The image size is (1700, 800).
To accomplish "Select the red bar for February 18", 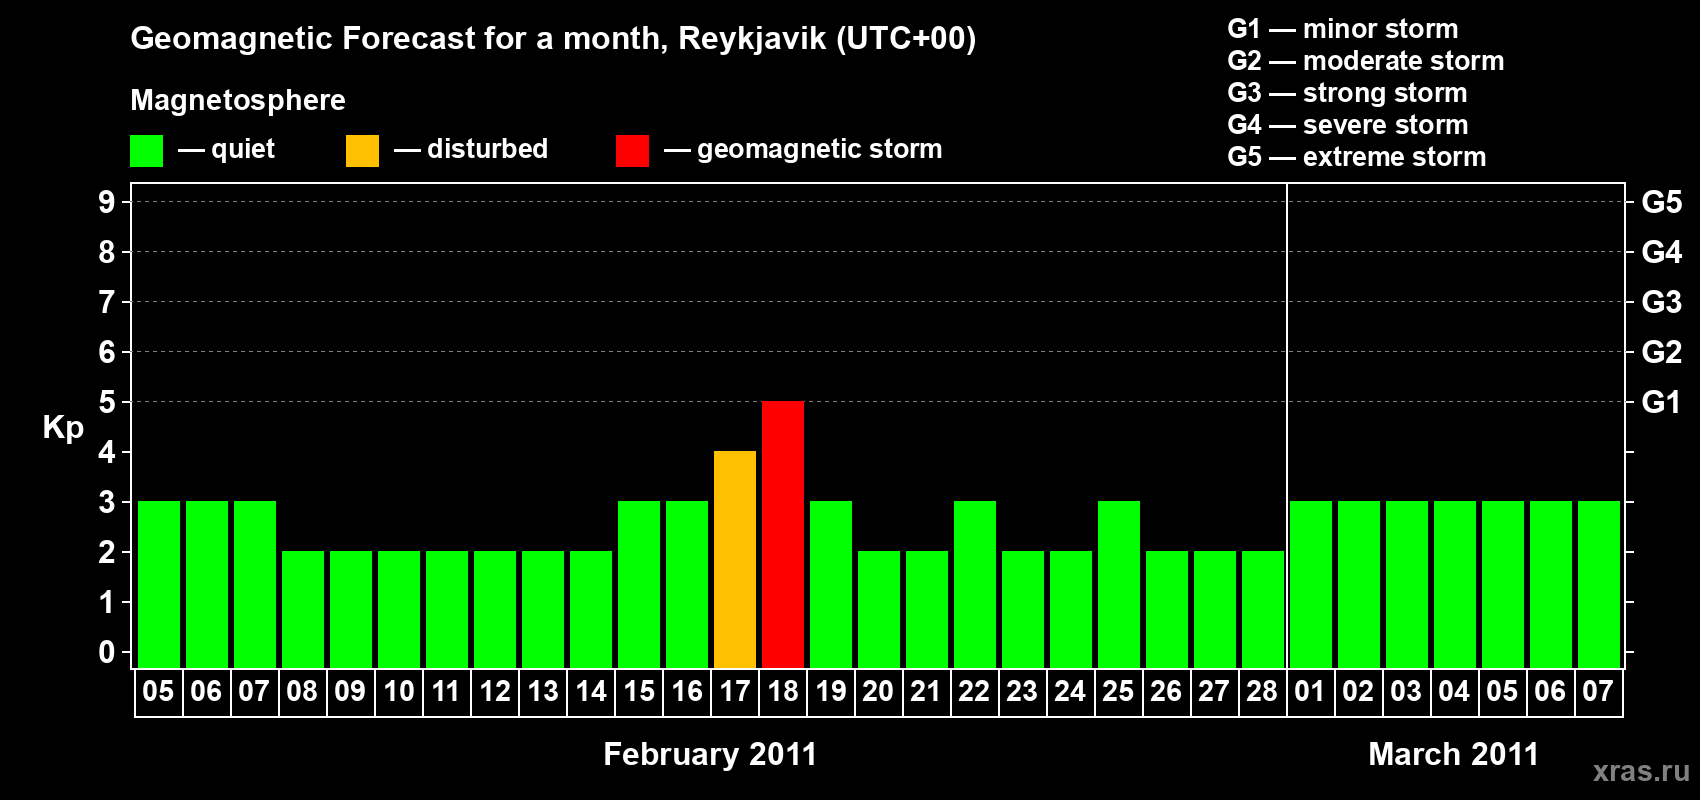I will pyautogui.click(x=783, y=534).
